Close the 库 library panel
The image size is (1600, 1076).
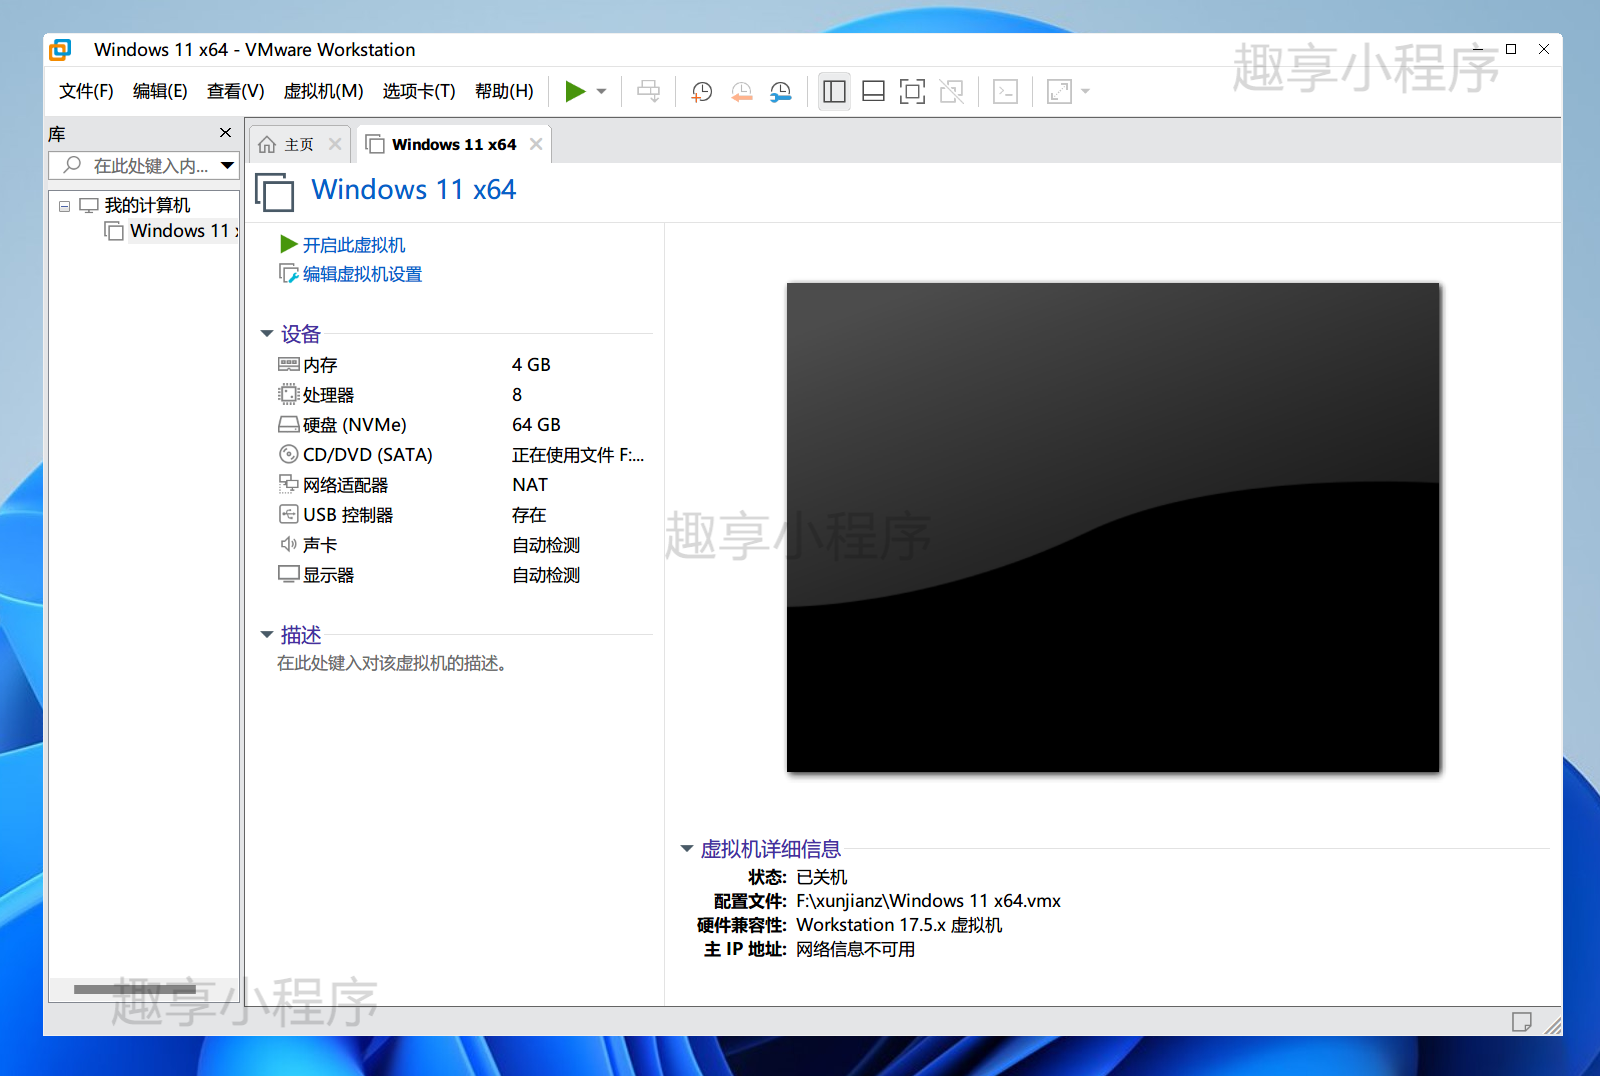coord(225,133)
